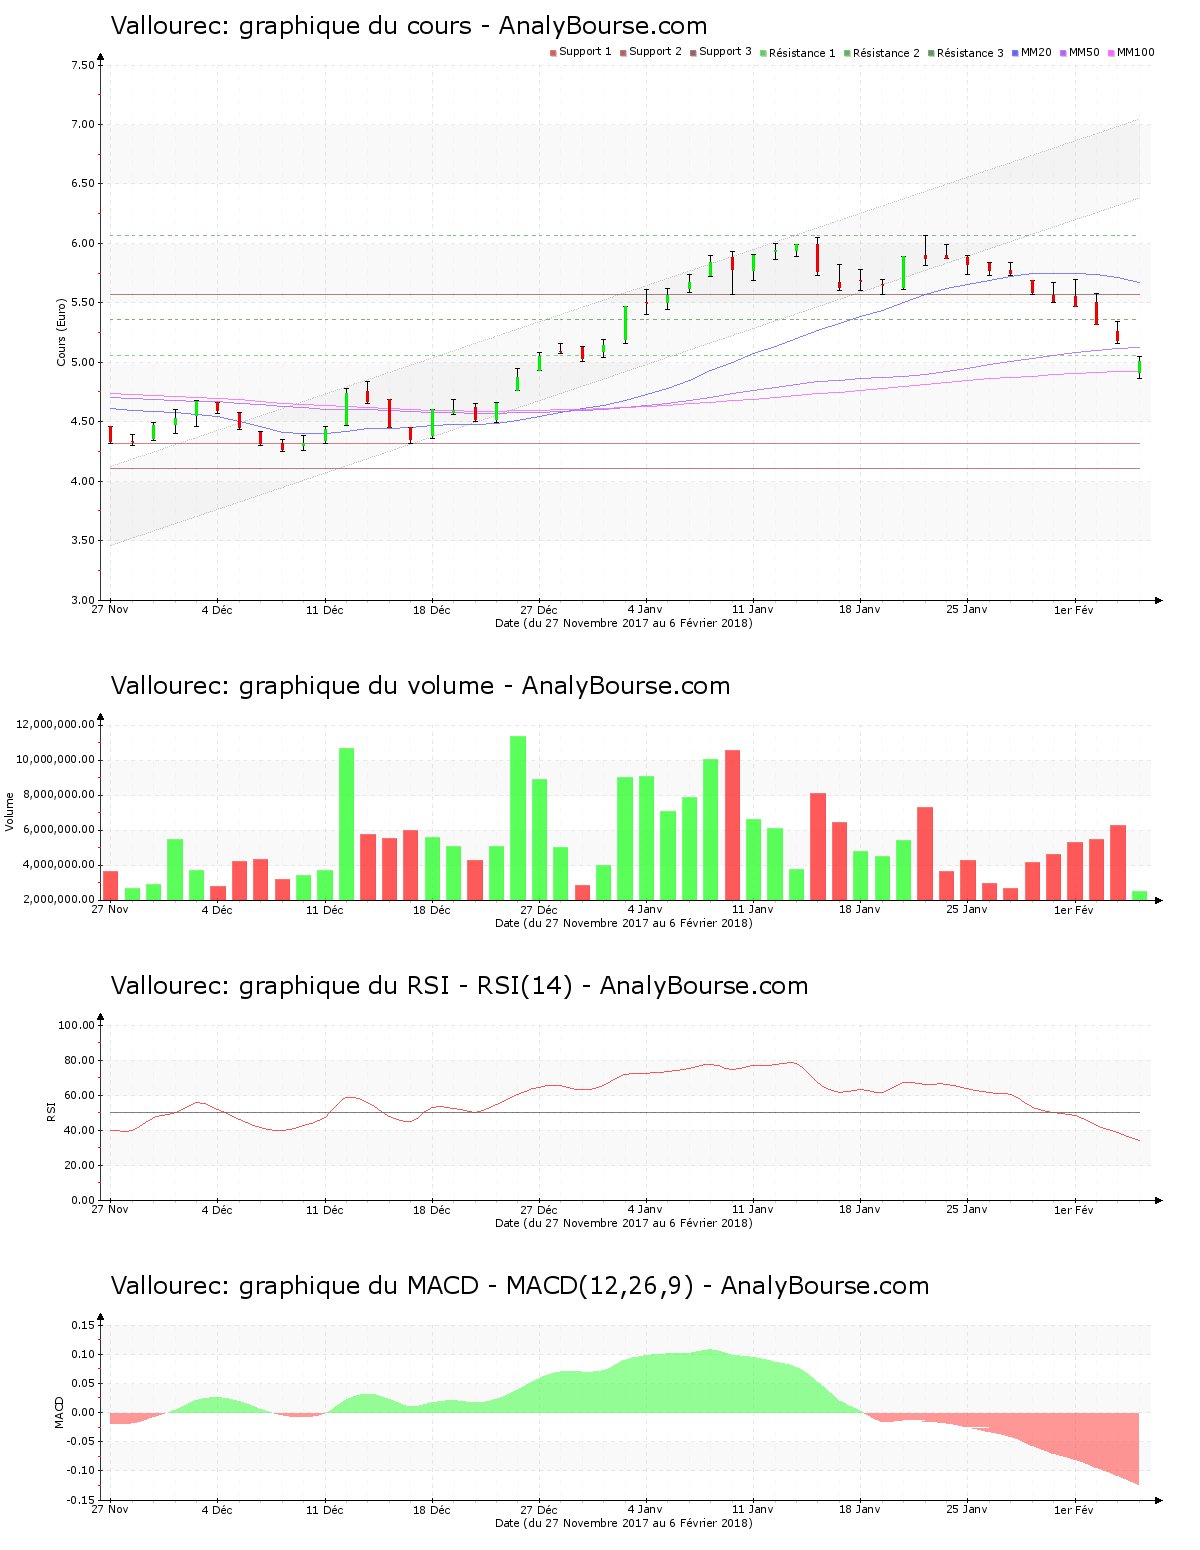Screen dimensions: 1200x1550
Task: Select the MM100 legend label
Action: tap(1136, 52)
